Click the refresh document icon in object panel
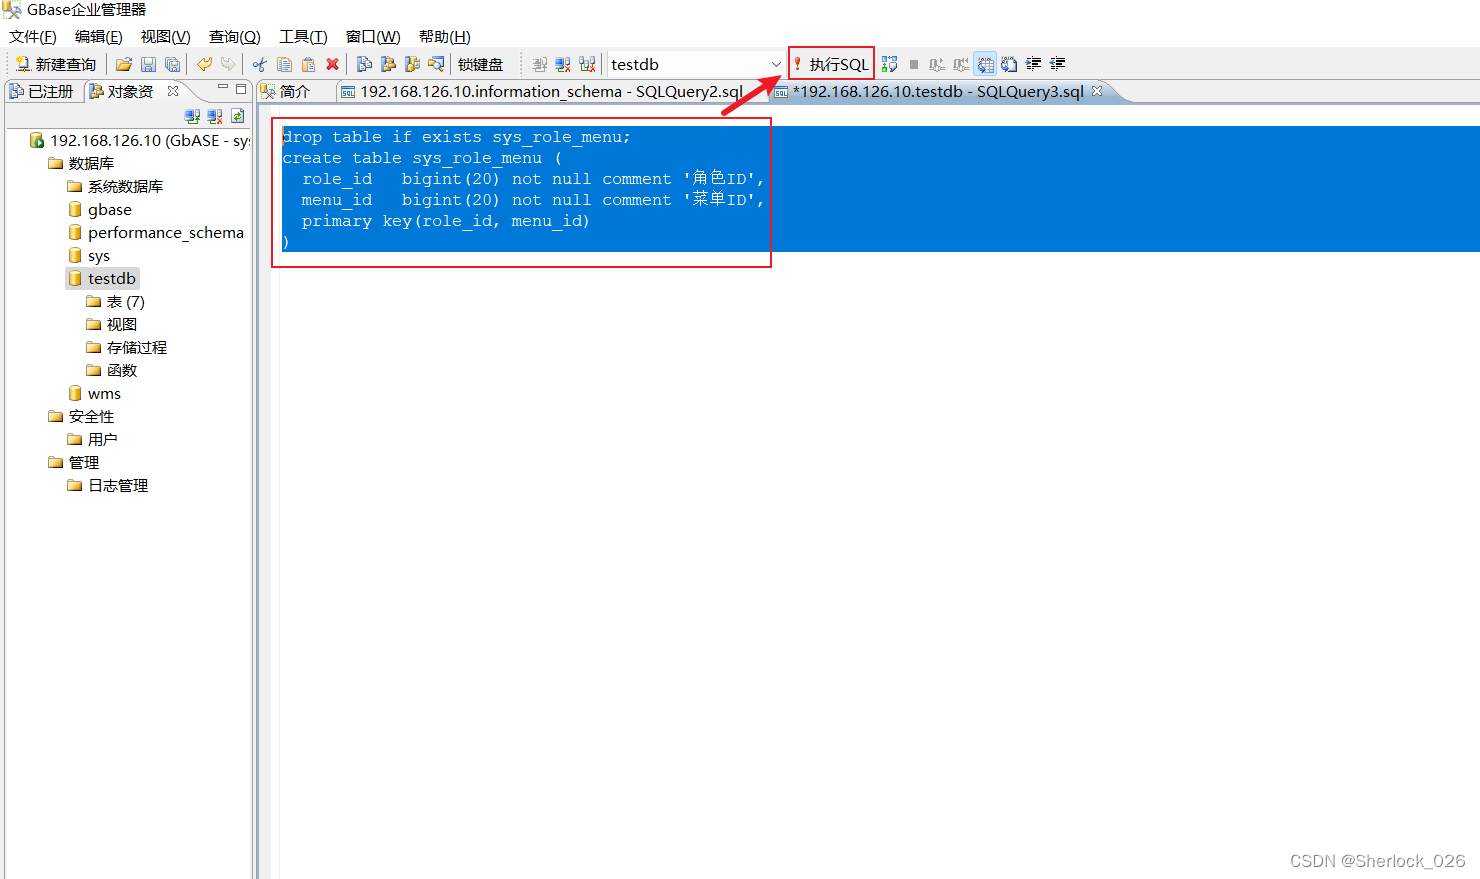The height and width of the screenshot is (879, 1480). 238,115
